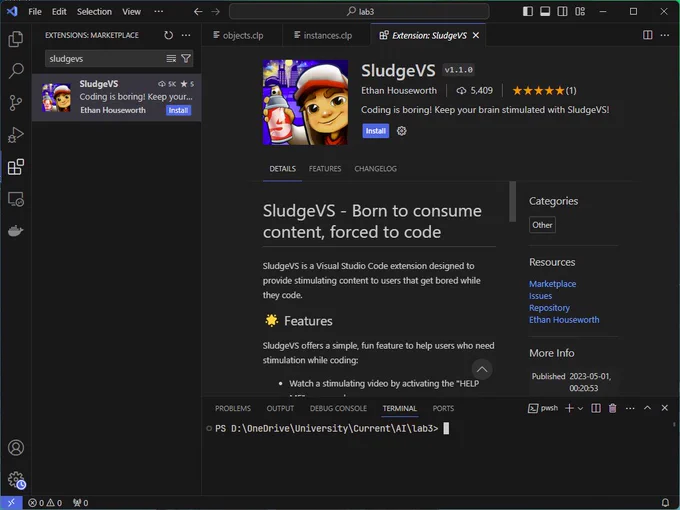Refresh the extensions marketplace list
The height and width of the screenshot is (510, 680).
click(168, 35)
